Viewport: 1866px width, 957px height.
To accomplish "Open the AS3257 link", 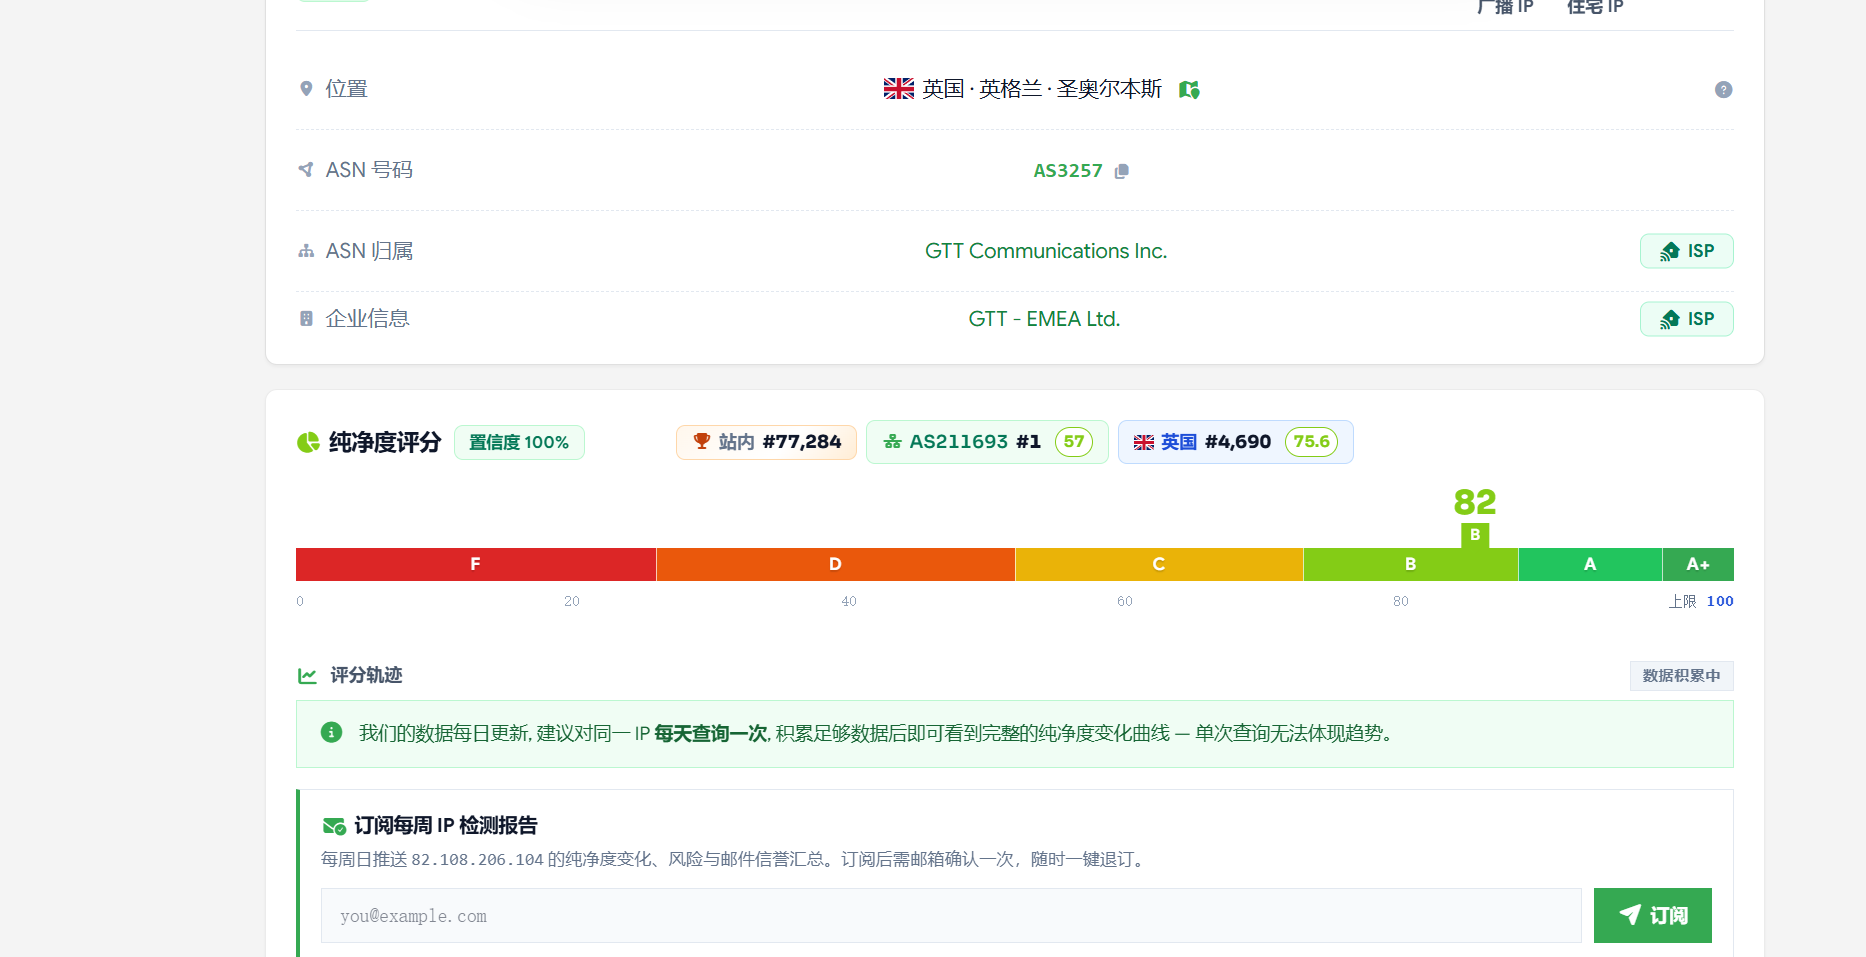I will 1068,171.
